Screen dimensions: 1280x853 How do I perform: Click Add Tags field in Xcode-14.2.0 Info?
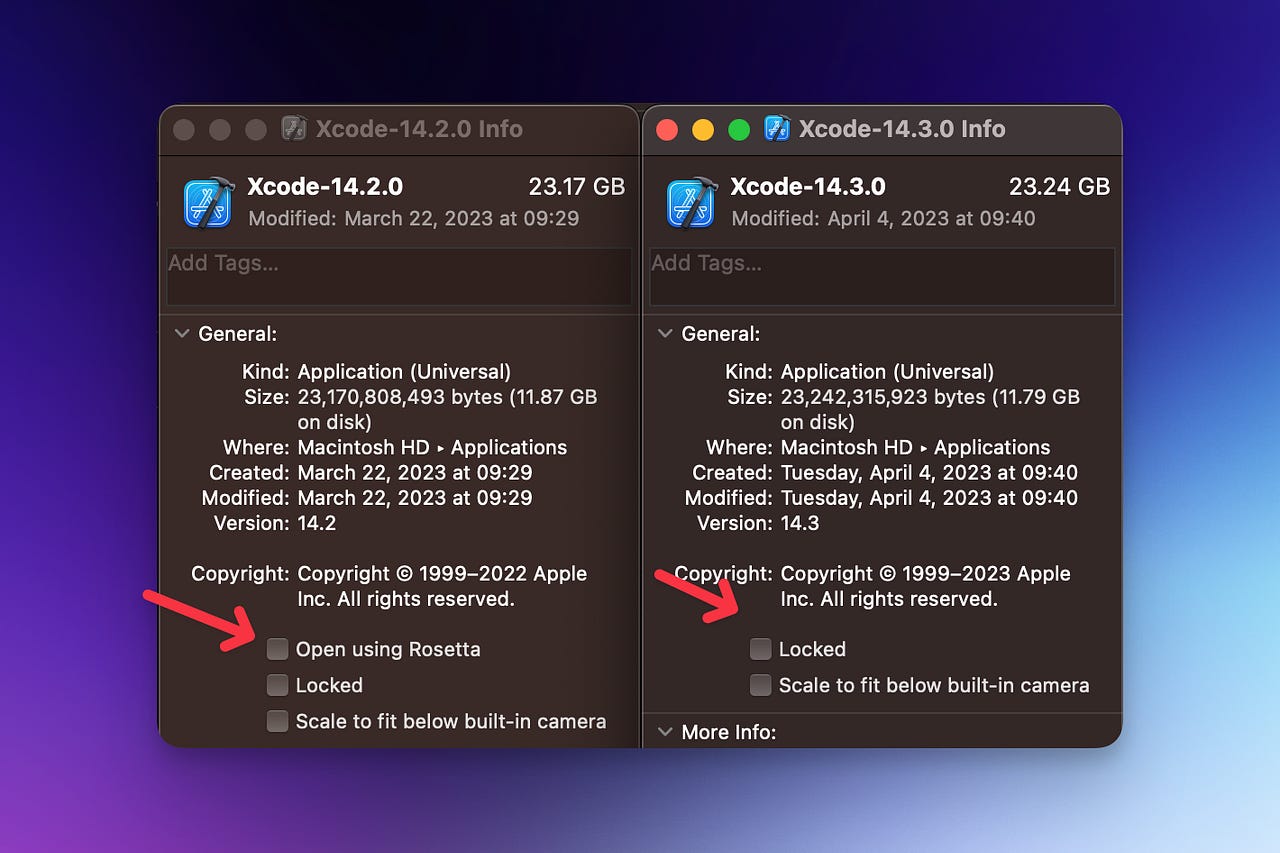click(x=399, y=276)
